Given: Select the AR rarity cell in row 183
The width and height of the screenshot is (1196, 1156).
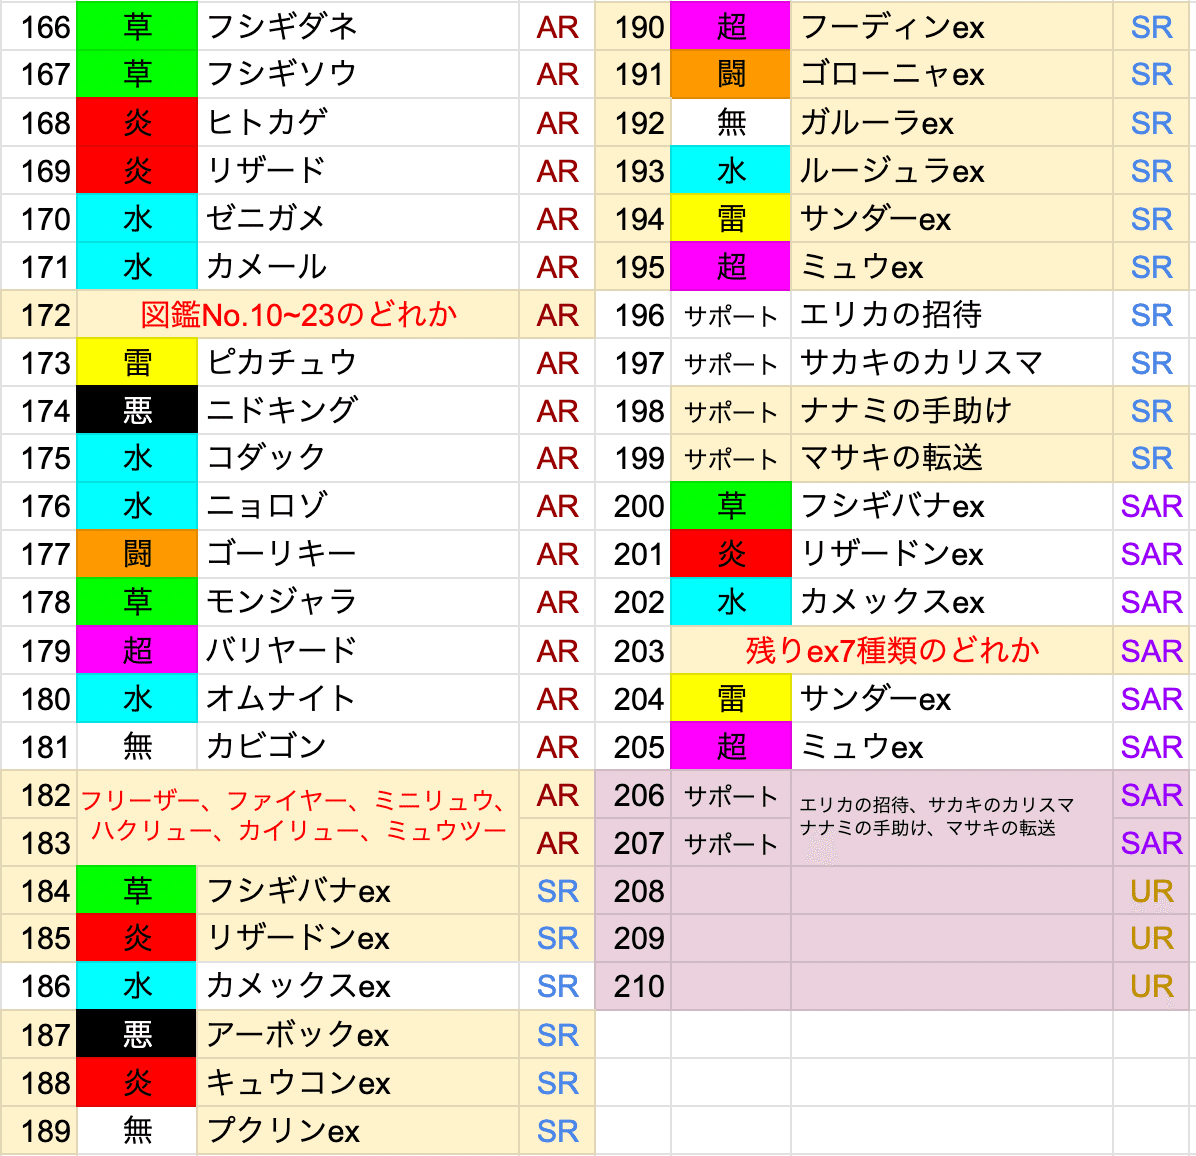Looking at the screenshot, I should click(557, 843).
